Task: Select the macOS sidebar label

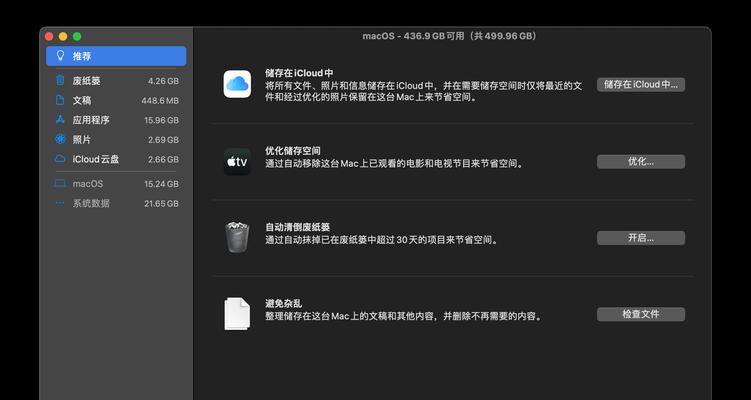Action: tap(88, 184)
